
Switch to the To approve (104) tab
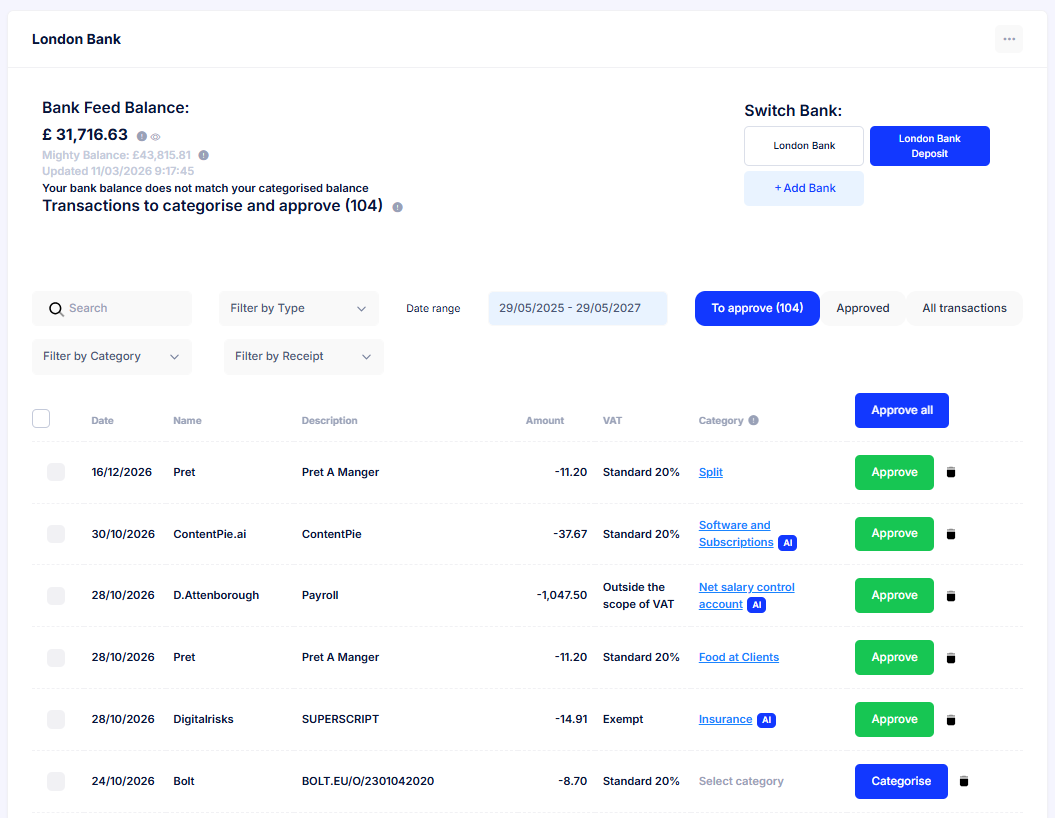pos(757,309)
